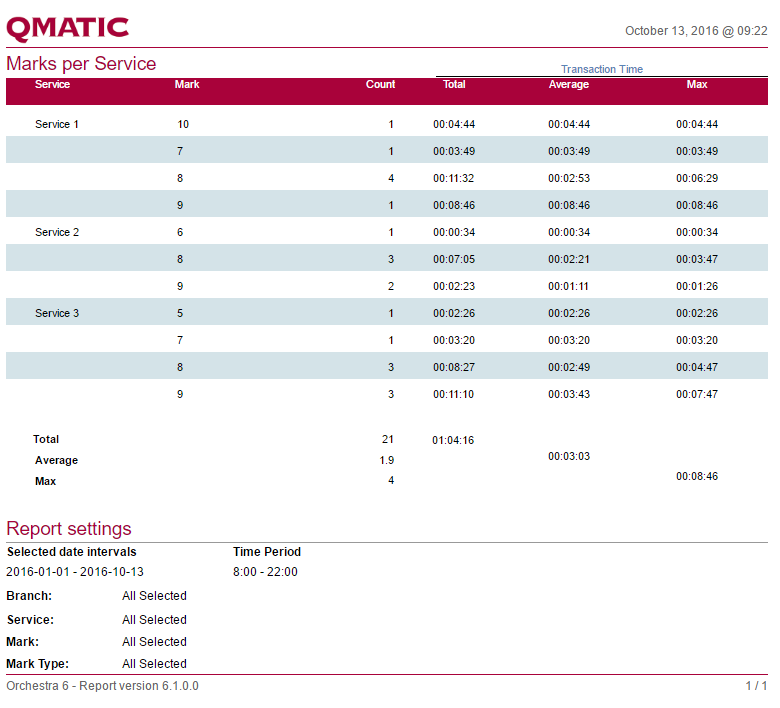Click the Count column header
Viewport: 780px width, 708px height.
click(380, 85)
